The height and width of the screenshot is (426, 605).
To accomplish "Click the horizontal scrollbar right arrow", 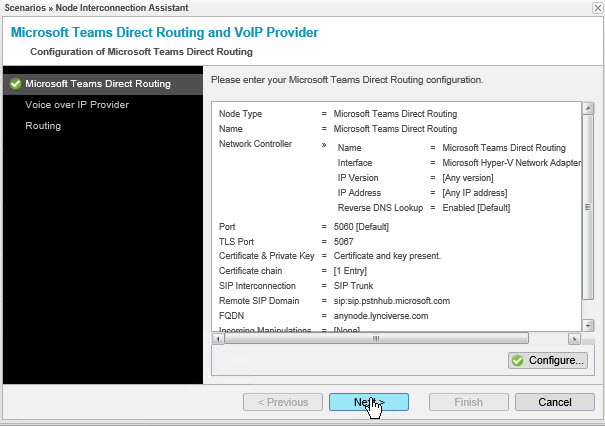I will [x=574, y=338].
